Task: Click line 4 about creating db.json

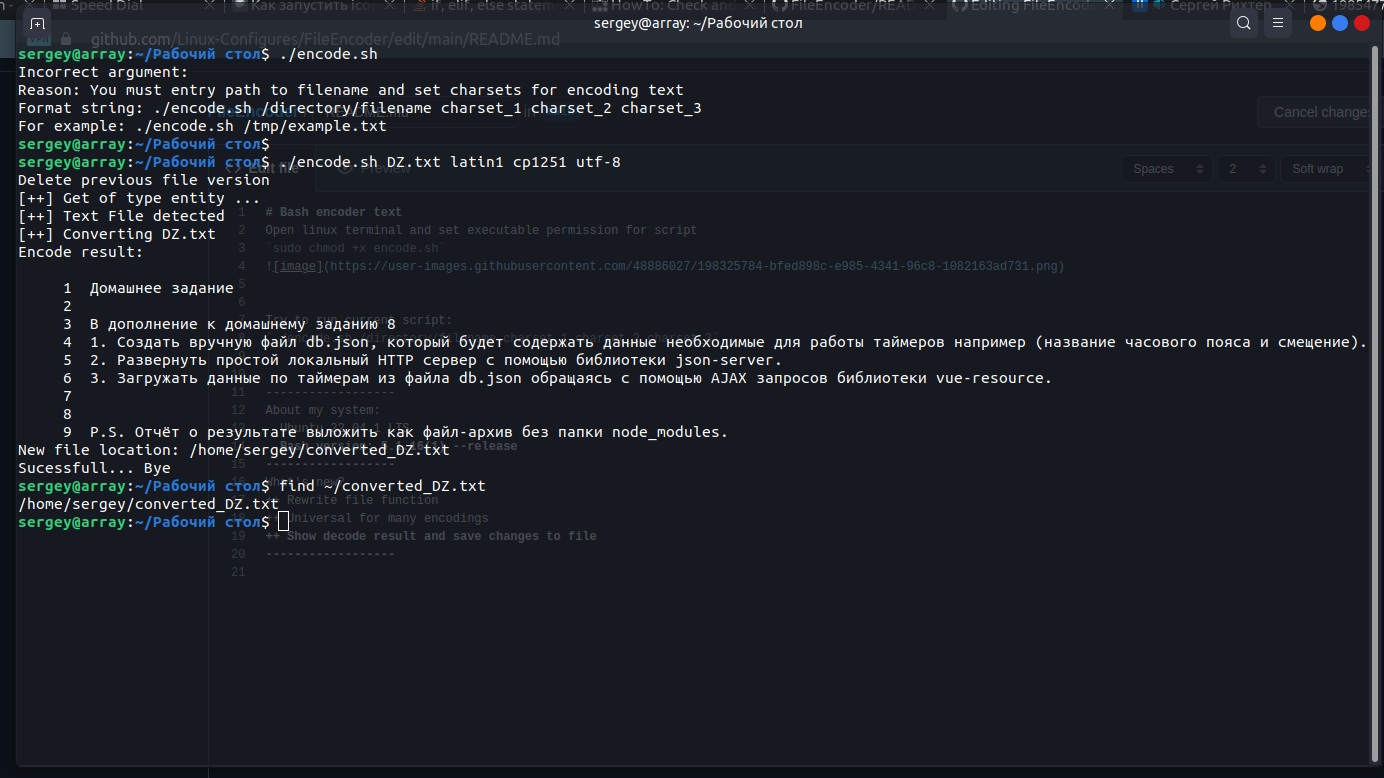Action: click(x=728, y=342)
